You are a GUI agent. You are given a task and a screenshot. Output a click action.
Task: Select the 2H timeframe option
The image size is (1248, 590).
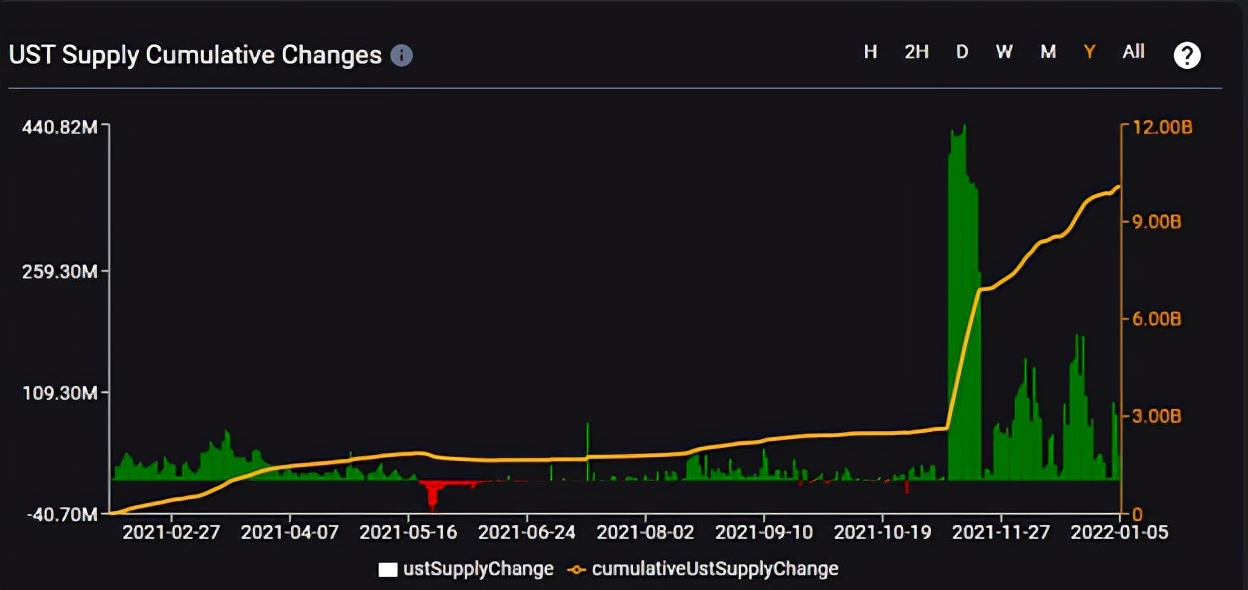(x=916, y=52)
